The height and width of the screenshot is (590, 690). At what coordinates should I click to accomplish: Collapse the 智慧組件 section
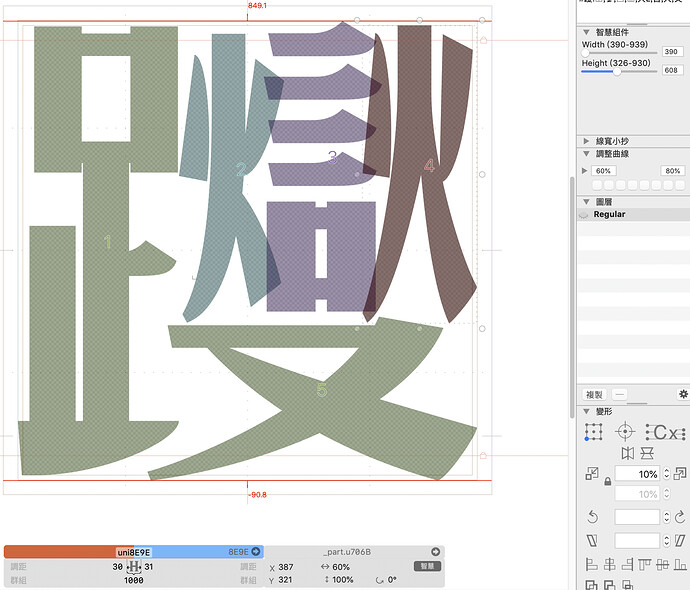pyautogui.click(x=586, y=32)
